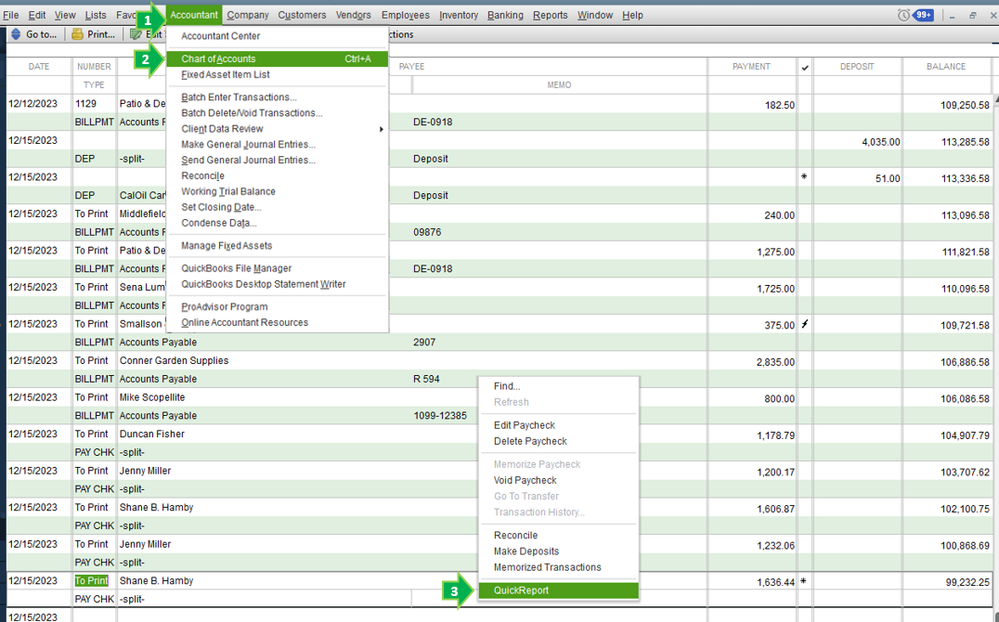Toggle cleared status on 51.00 deposit row
The width and height of the screenshot is (999, 622).
pyautogui.click(x=805, y=177)
